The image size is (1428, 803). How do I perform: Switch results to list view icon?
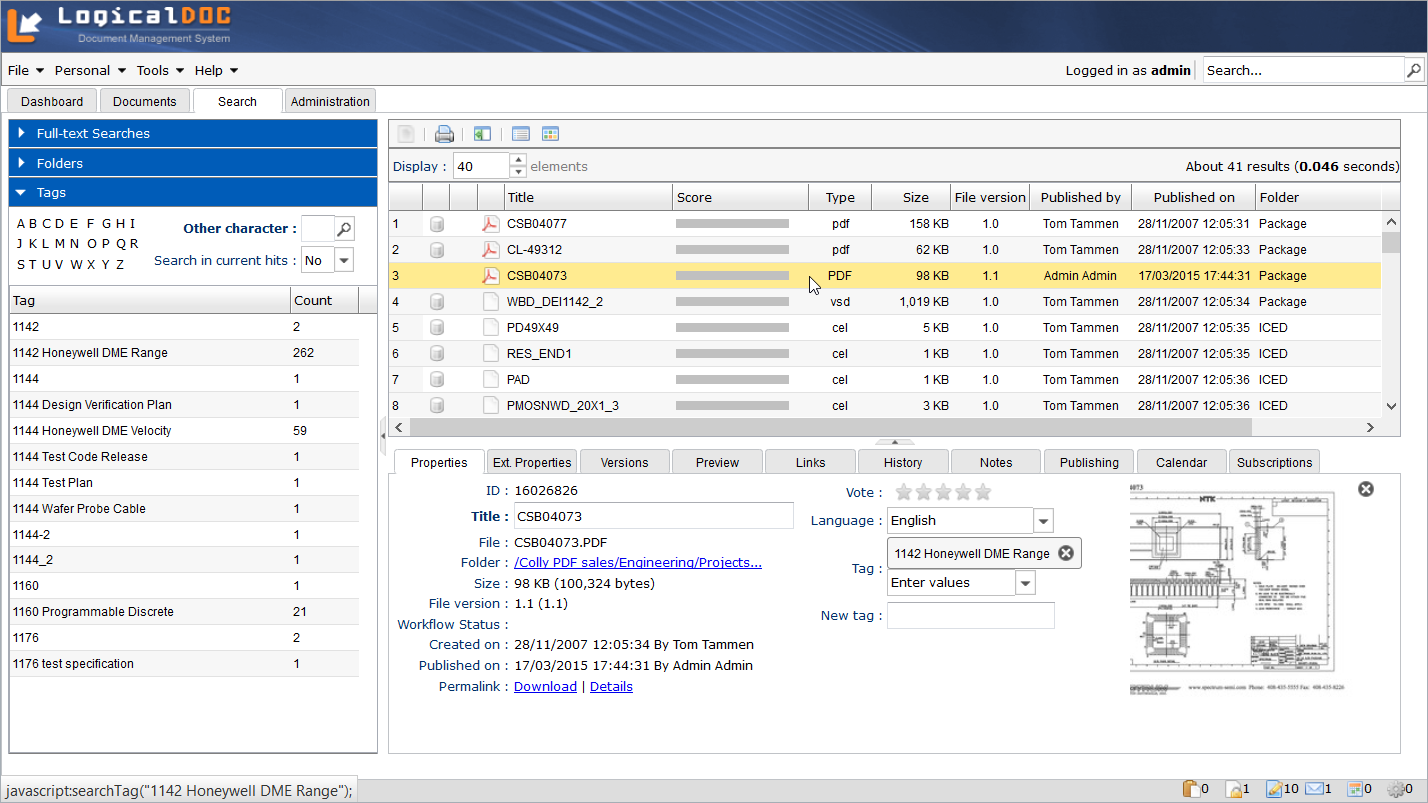[x=520, y=133]
